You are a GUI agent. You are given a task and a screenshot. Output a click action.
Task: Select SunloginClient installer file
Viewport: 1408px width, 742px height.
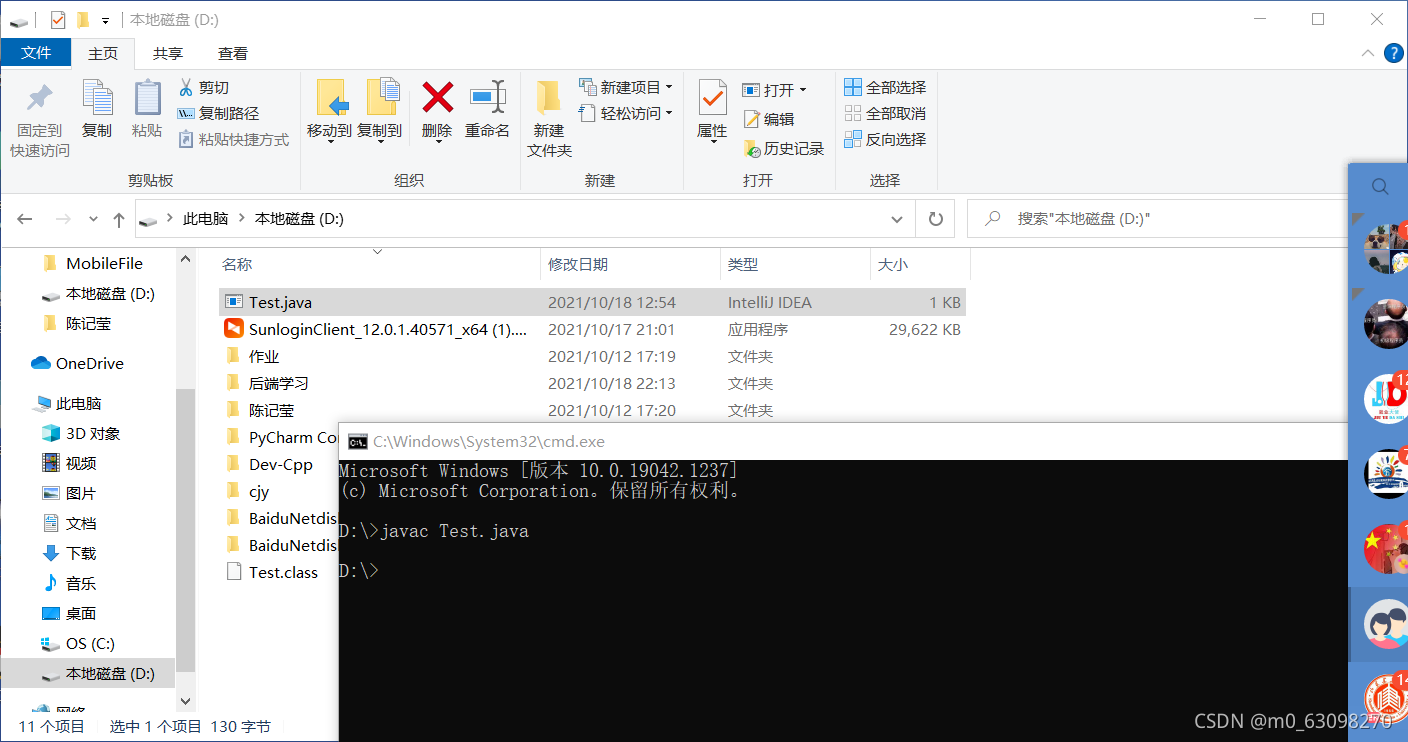tap(591, 329)
